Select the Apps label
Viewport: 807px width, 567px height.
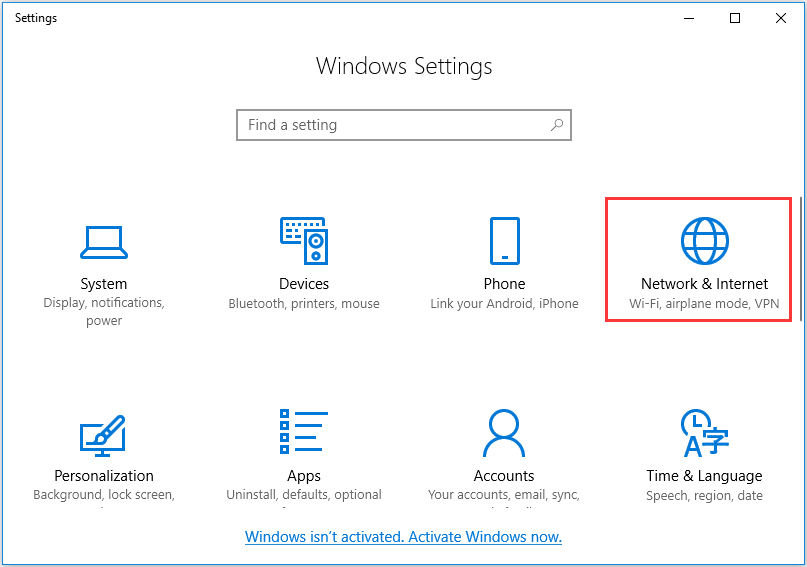(x=304, y=476)
